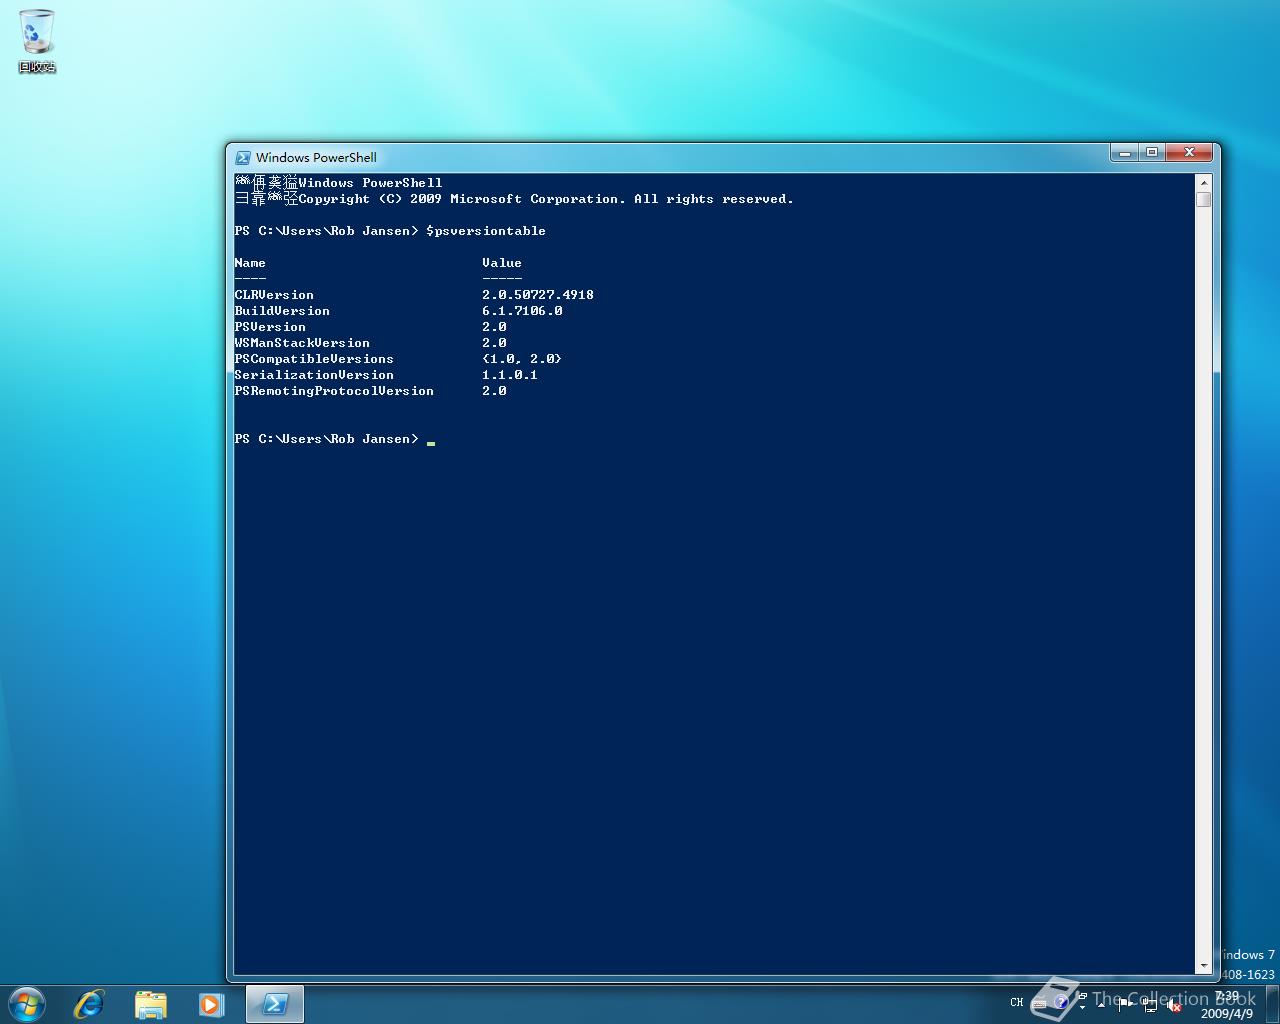Click the BuildVersion value 6.1.7106.0
This screenshot has height=1024, width=1280.
click(522, 311)
